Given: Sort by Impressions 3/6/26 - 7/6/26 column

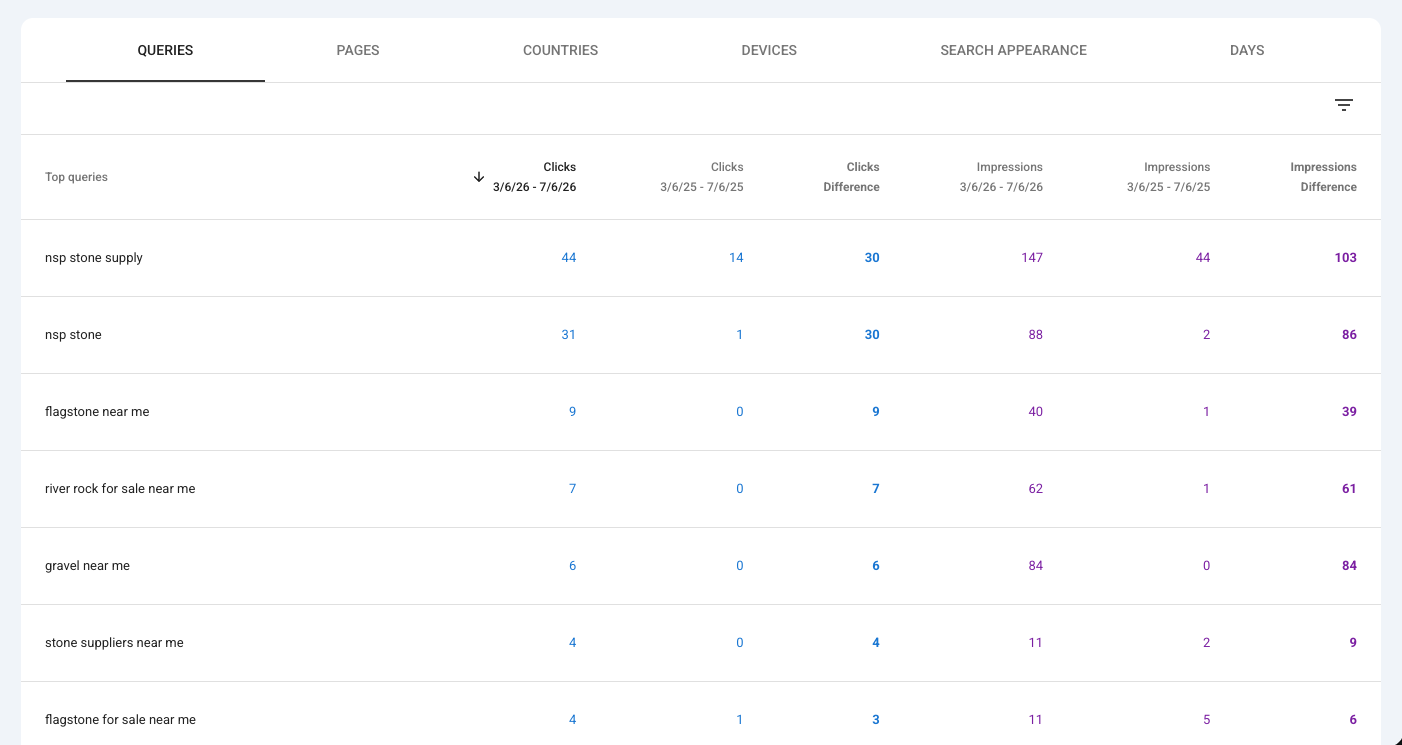Looking at the screenshot, I should (x=1001, y=177).
